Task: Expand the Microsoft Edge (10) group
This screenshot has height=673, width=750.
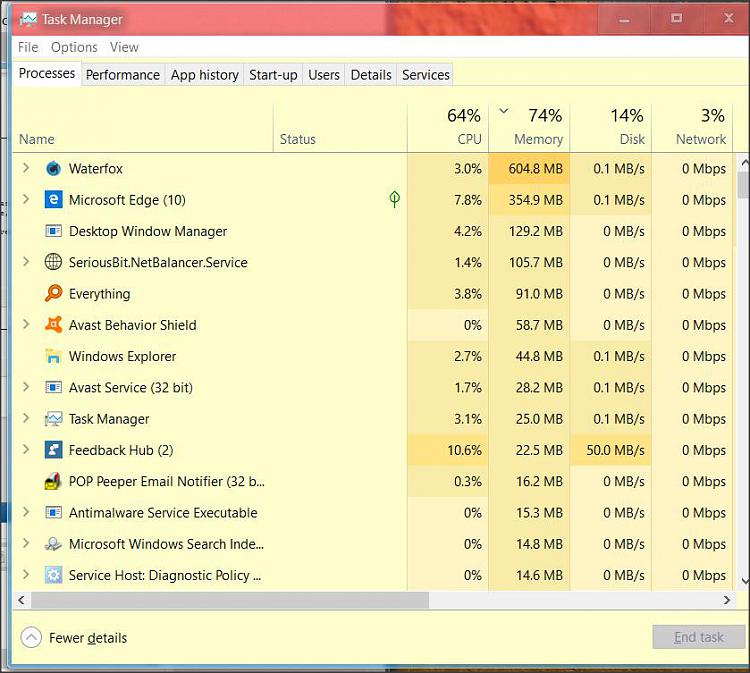Action: (26, 199)
